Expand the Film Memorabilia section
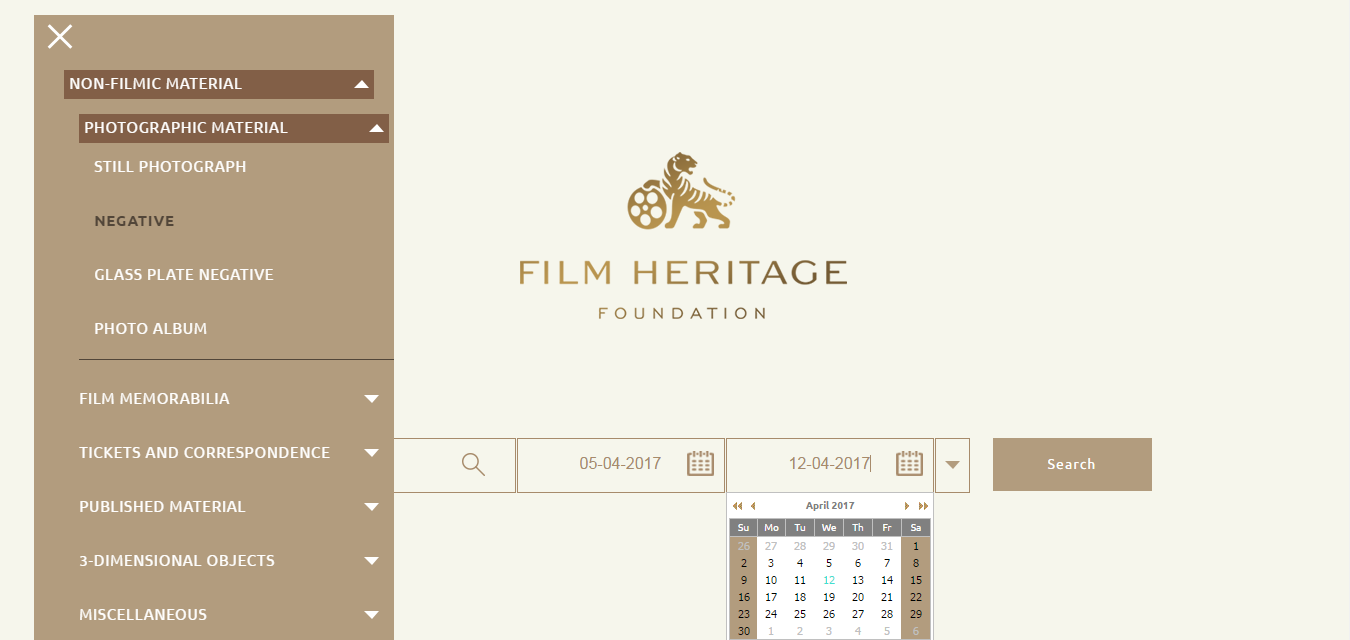 [372, 399]
